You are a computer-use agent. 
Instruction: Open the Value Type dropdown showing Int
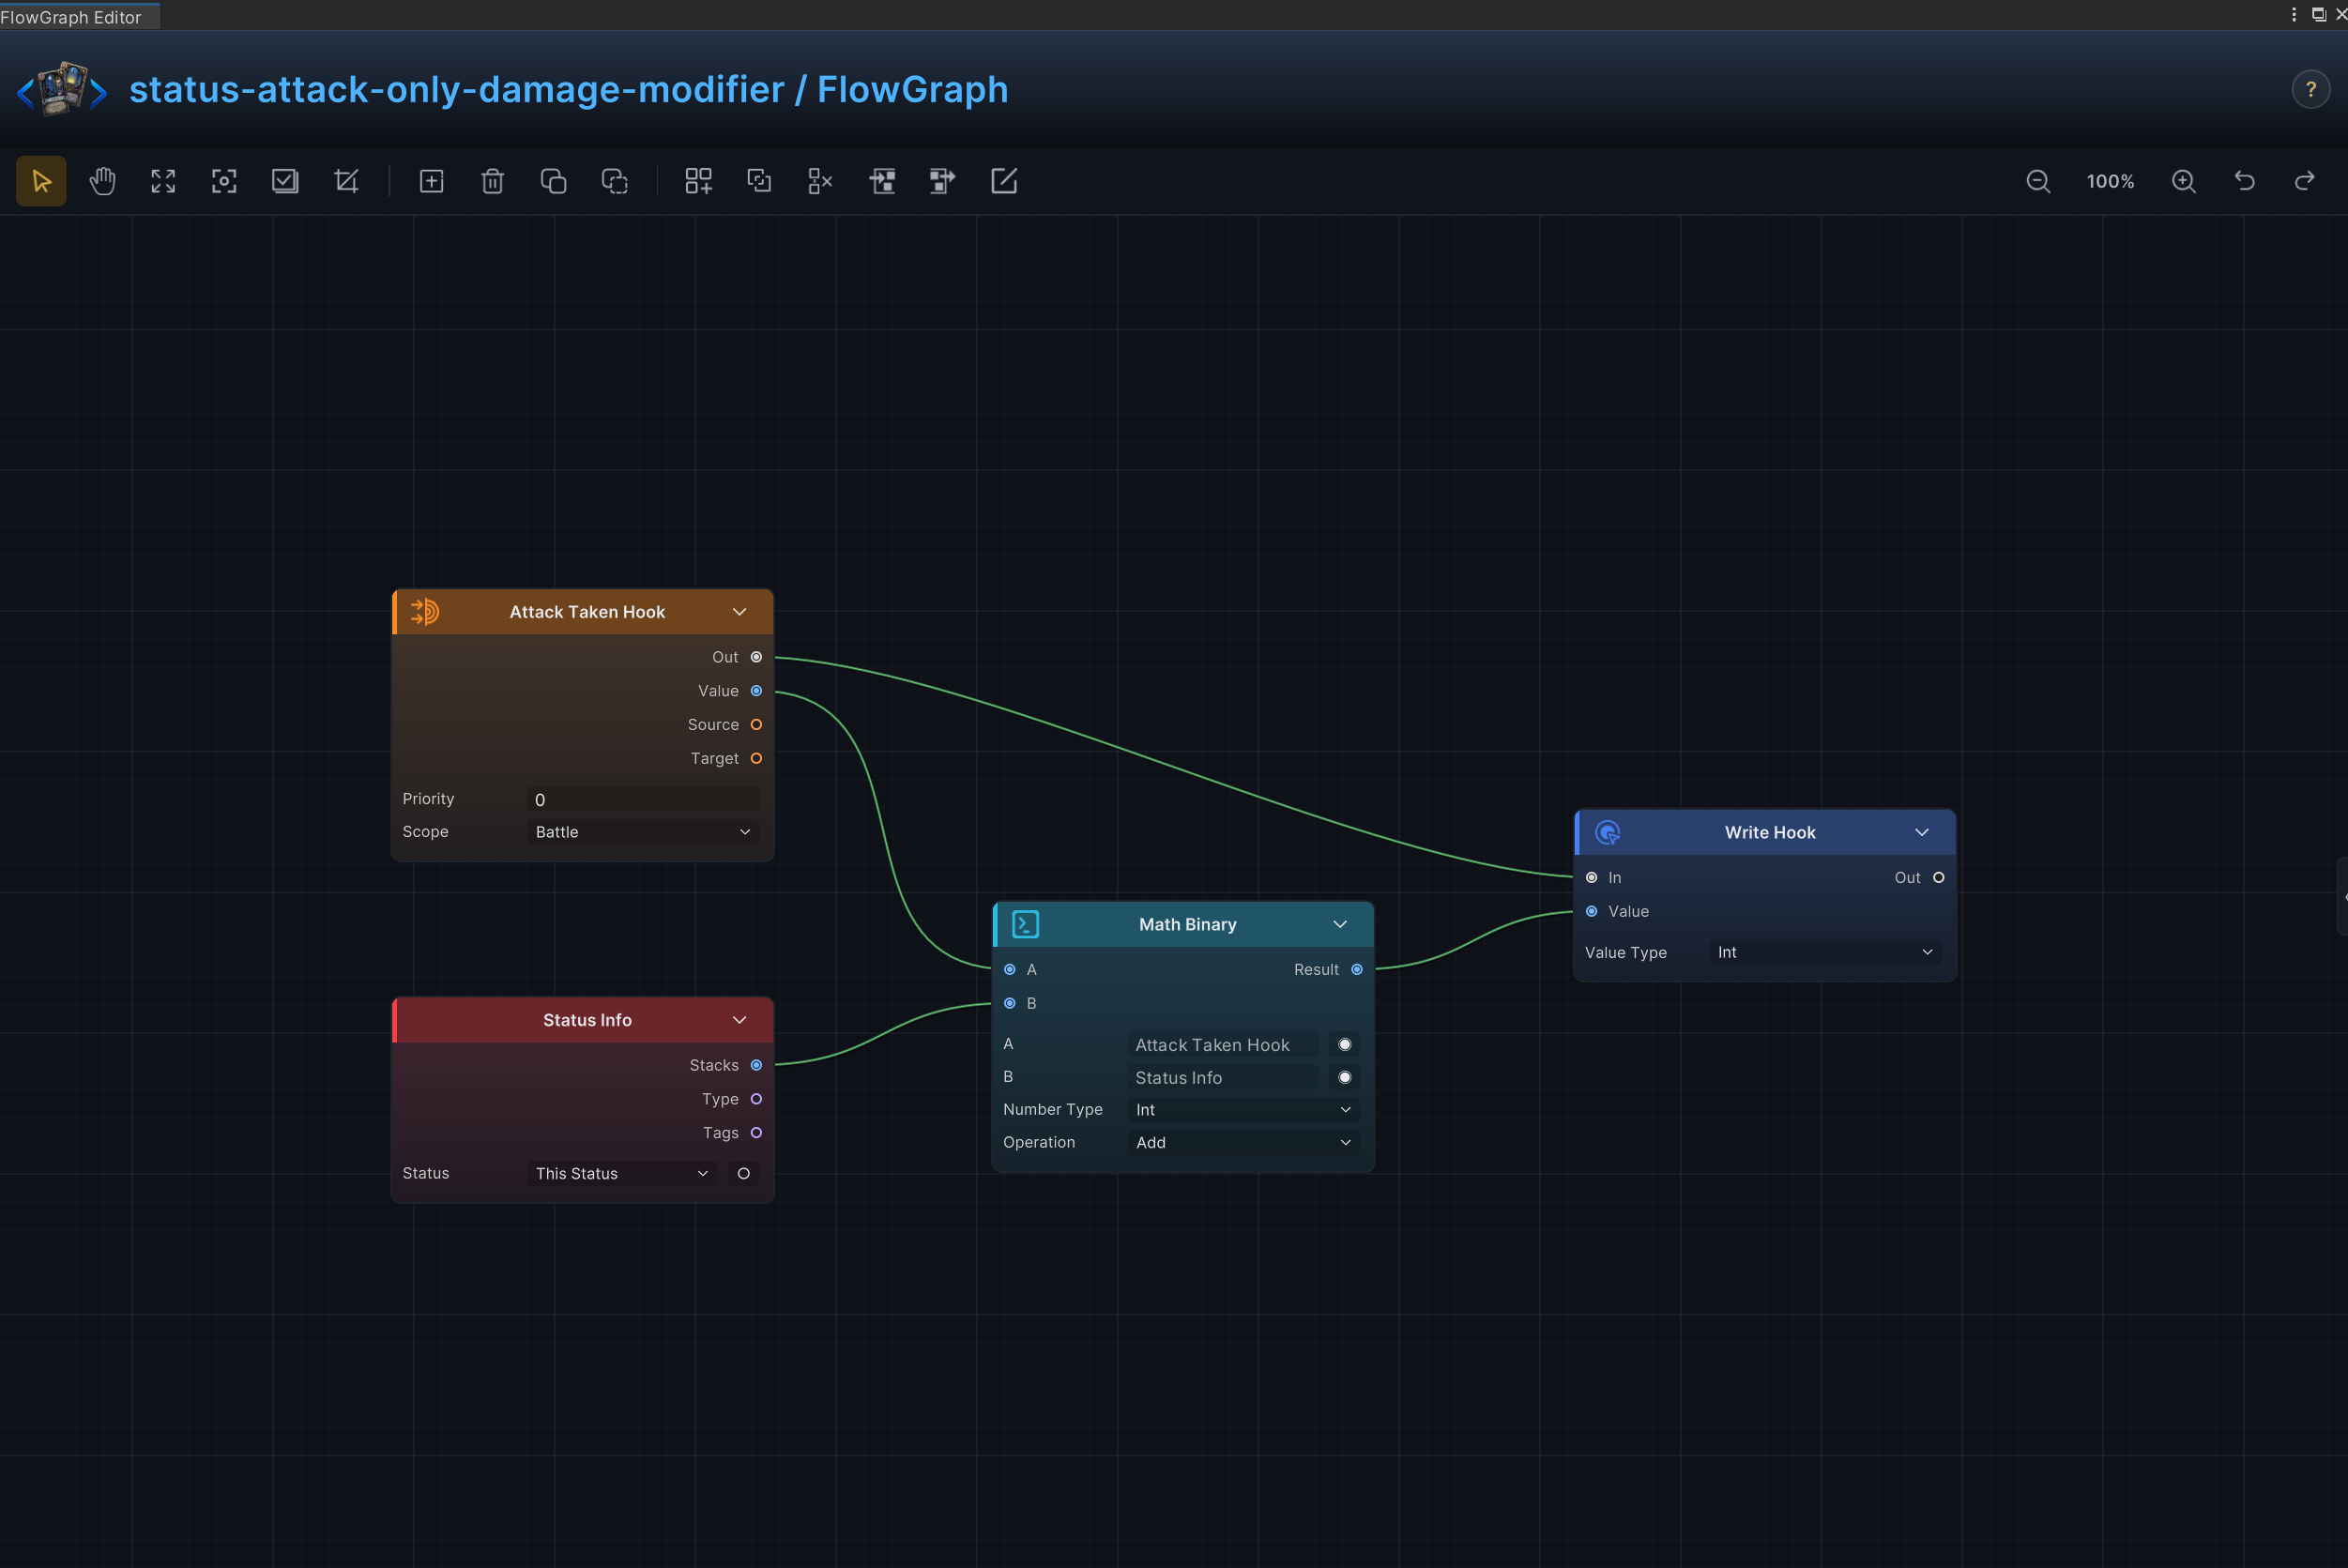tap(1824, 952)
